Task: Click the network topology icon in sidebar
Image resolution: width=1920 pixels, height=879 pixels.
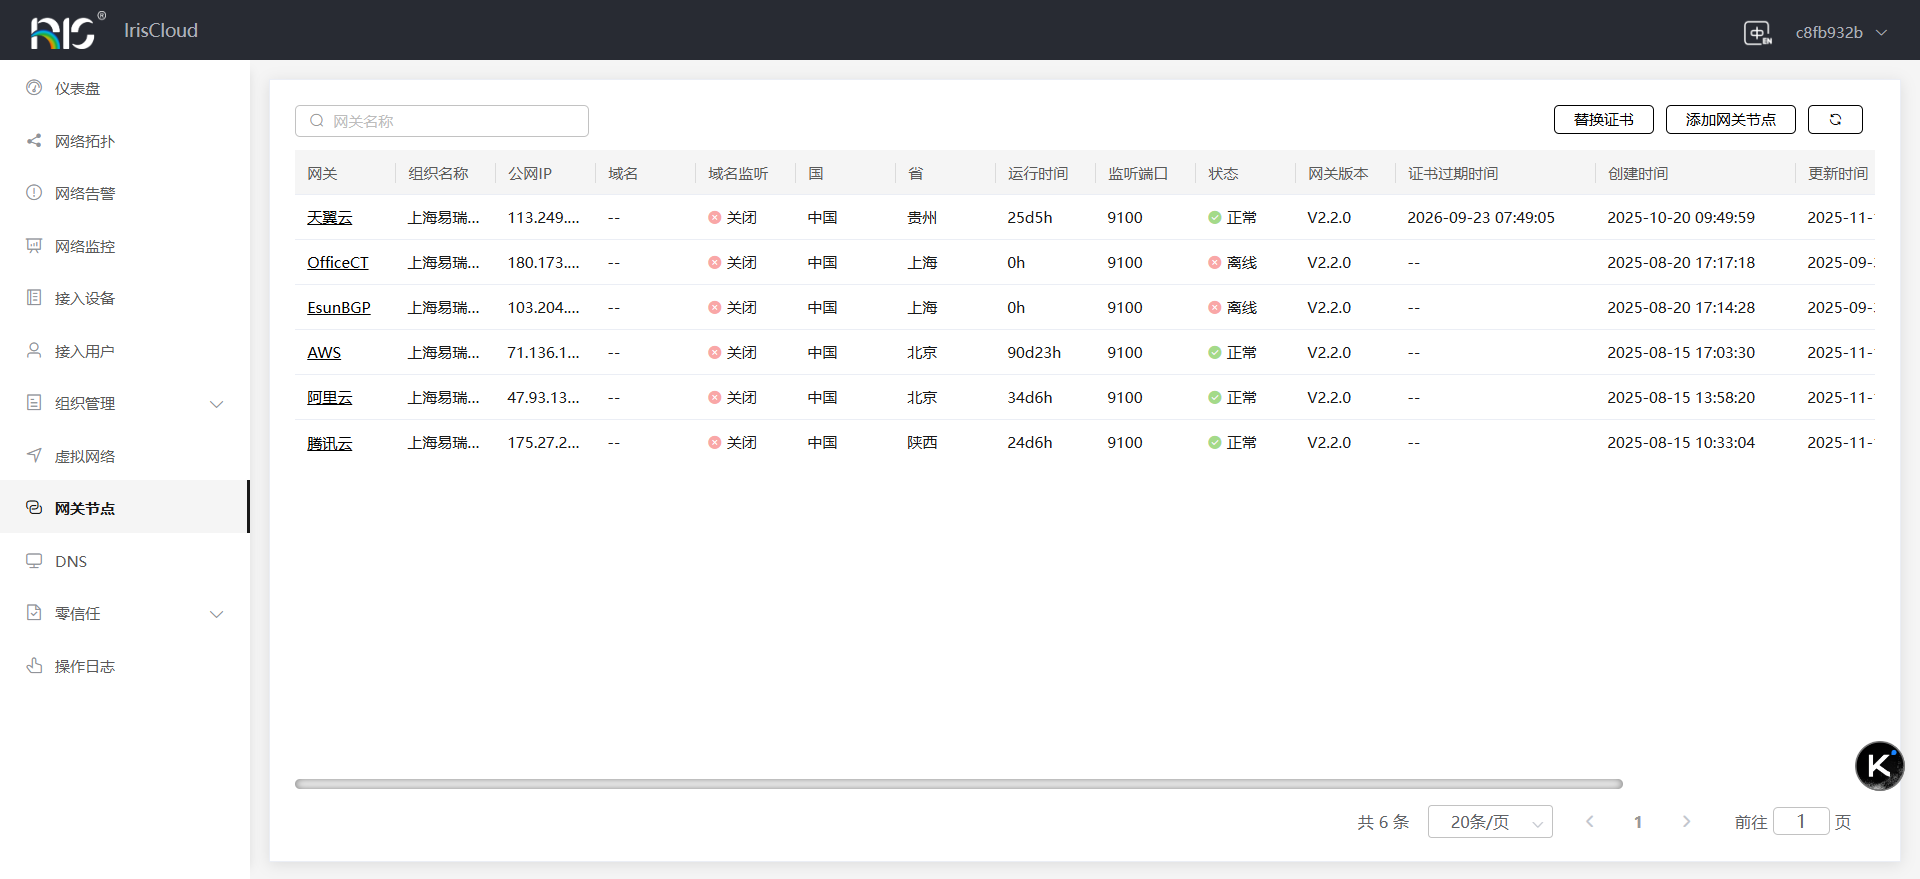Action: [x=34, y=141]
